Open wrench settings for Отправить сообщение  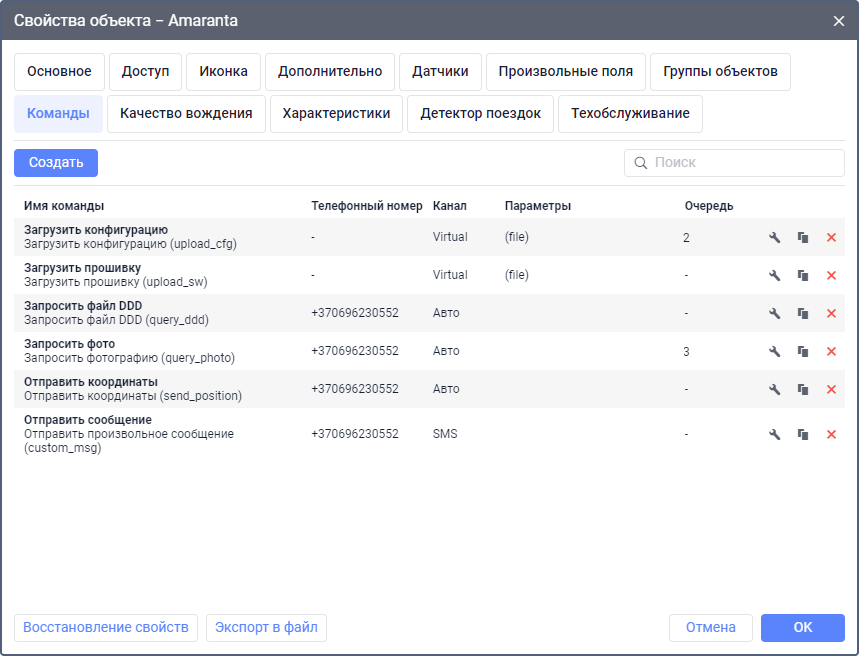pyautogui.click(x=774, y=434)
